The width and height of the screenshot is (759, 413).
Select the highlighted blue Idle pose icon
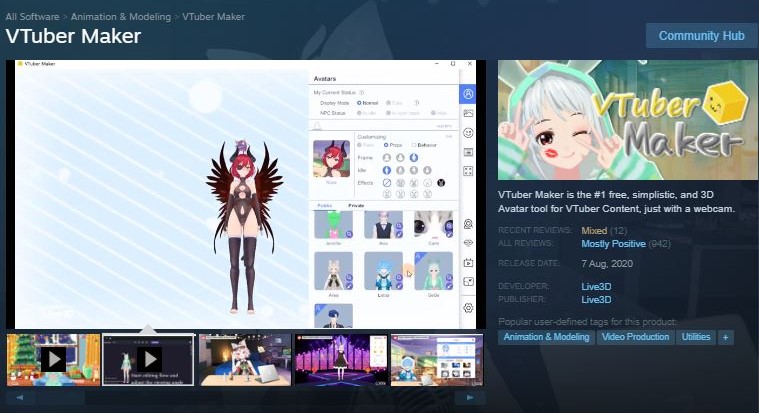coord(386,170)
